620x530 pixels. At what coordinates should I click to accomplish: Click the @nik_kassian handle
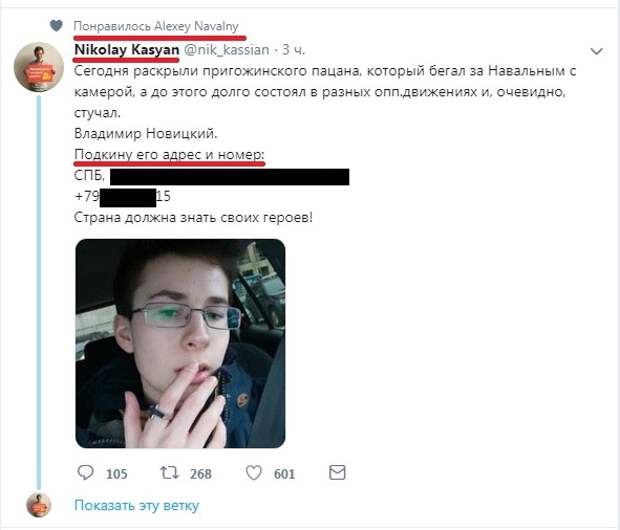[x=227, y=50]
